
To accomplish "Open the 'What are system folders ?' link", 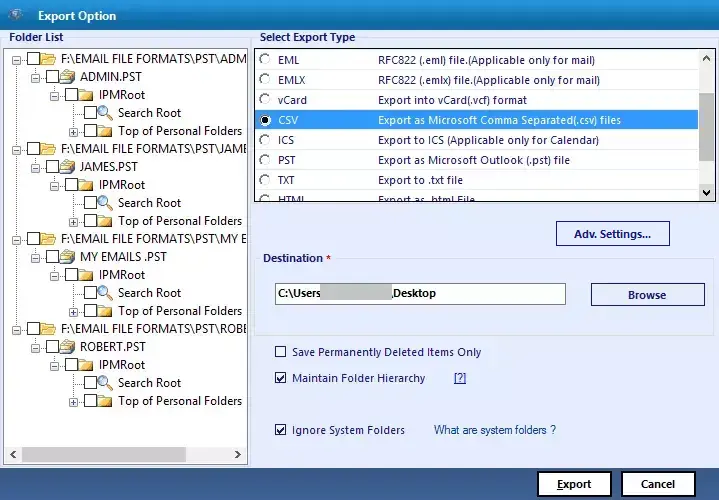I will 495,430.
